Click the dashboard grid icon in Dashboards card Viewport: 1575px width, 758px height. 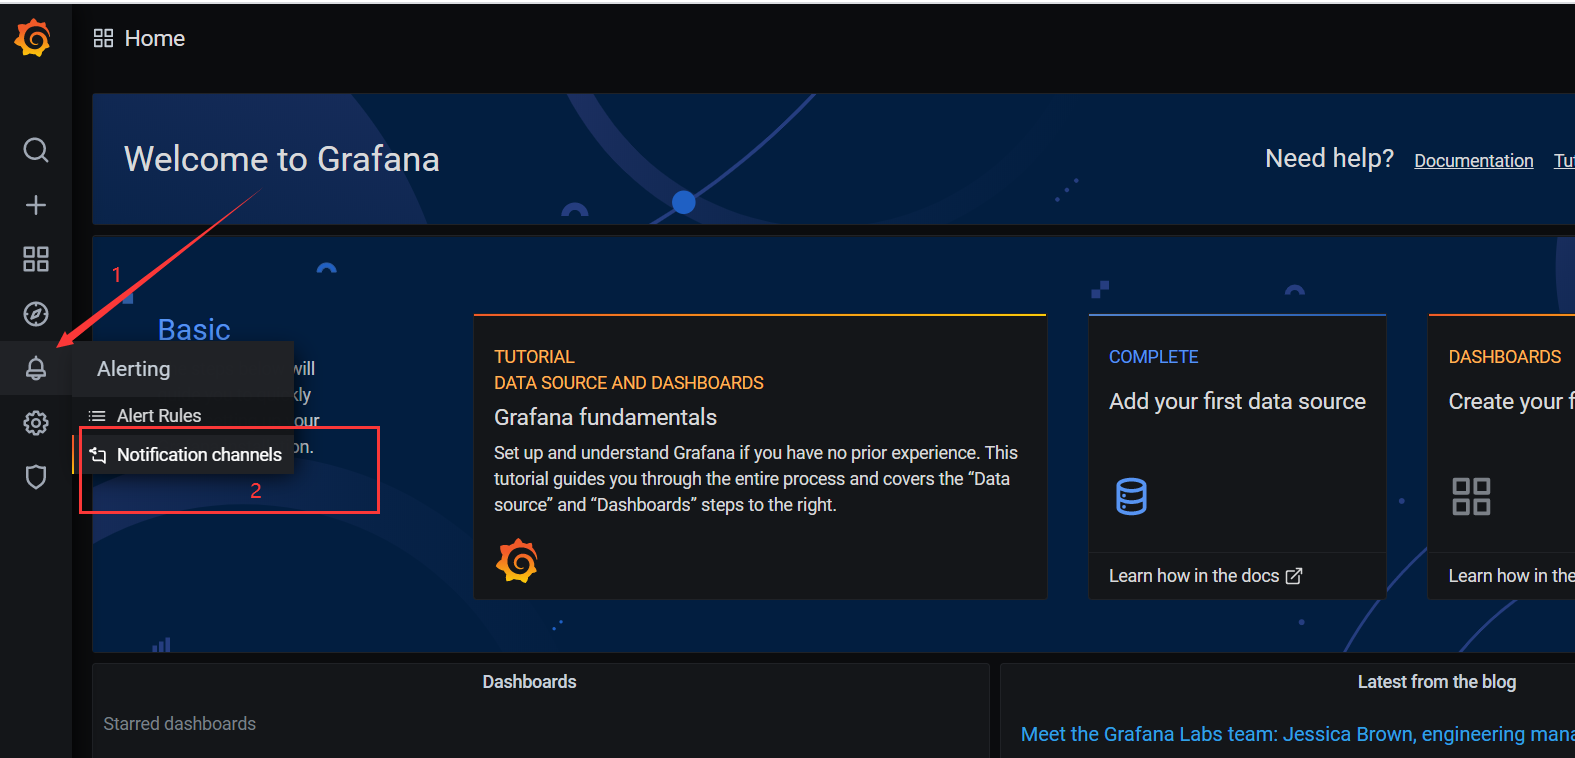coord(1471,496)
